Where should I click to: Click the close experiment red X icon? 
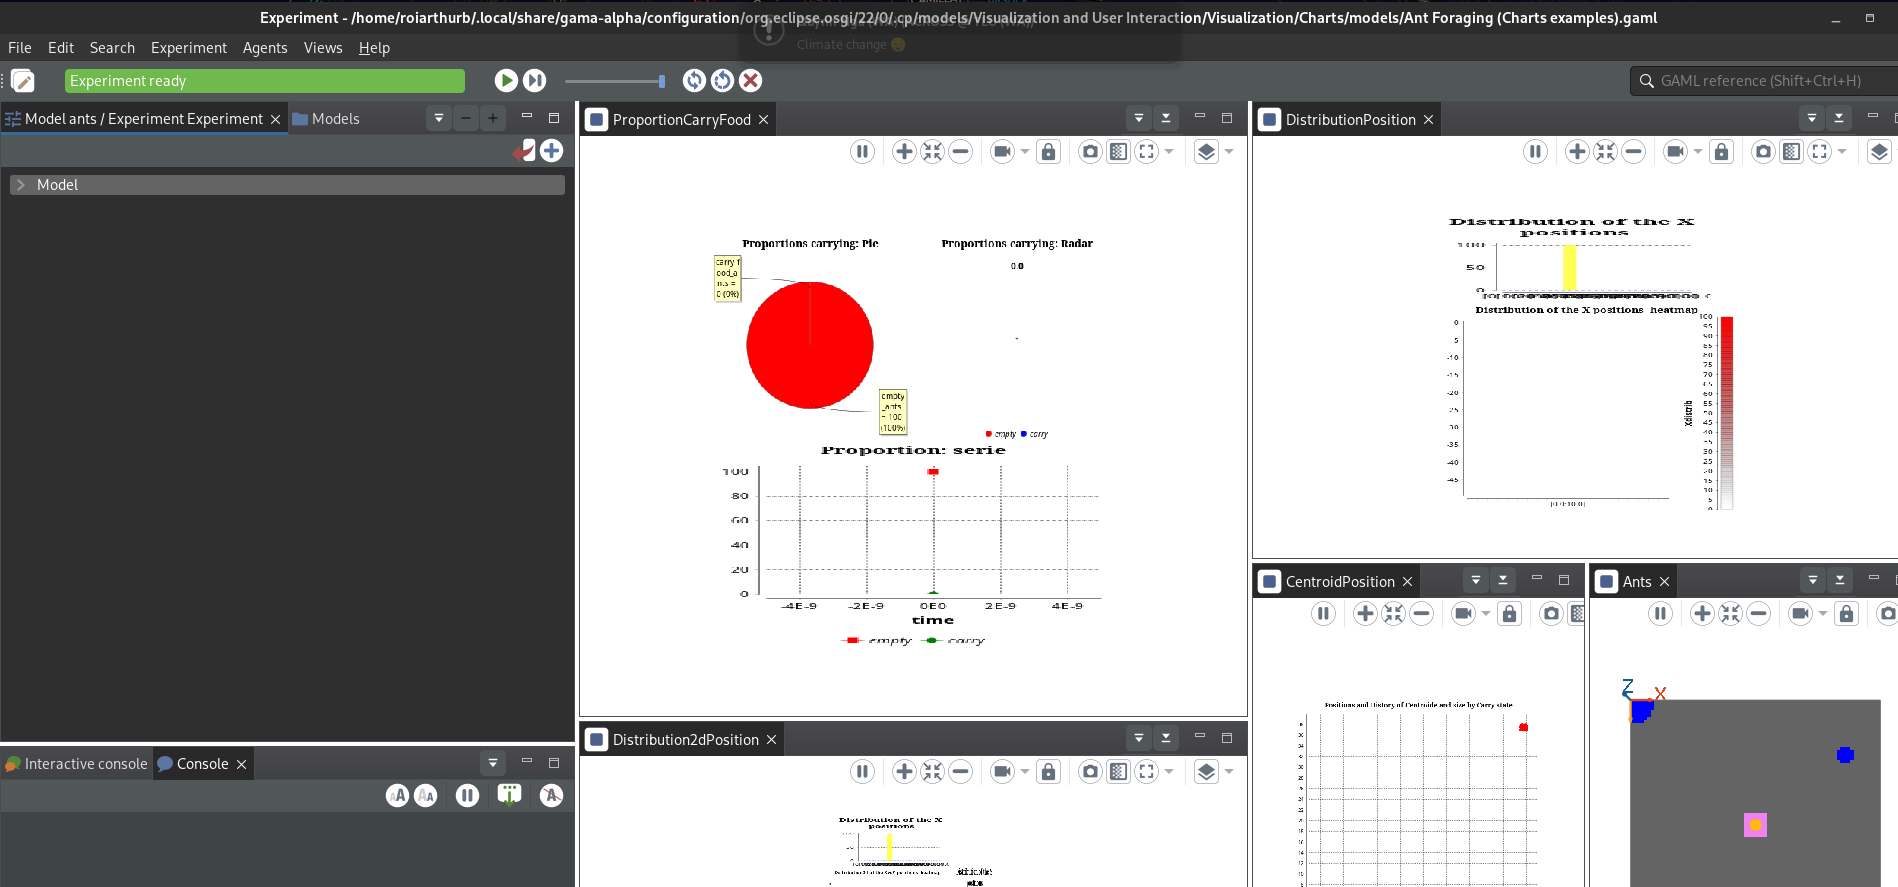[751, 80]
